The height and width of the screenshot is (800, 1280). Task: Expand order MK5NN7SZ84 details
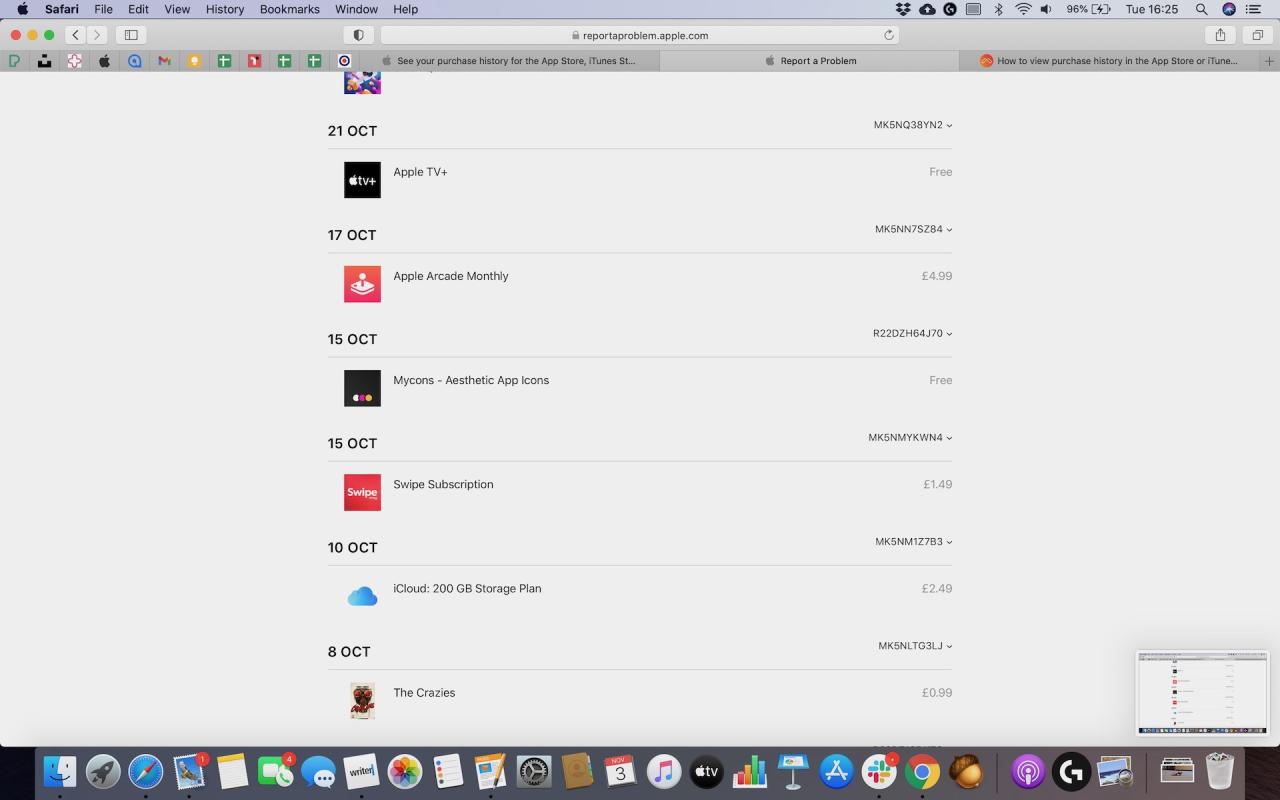(913, 229)
